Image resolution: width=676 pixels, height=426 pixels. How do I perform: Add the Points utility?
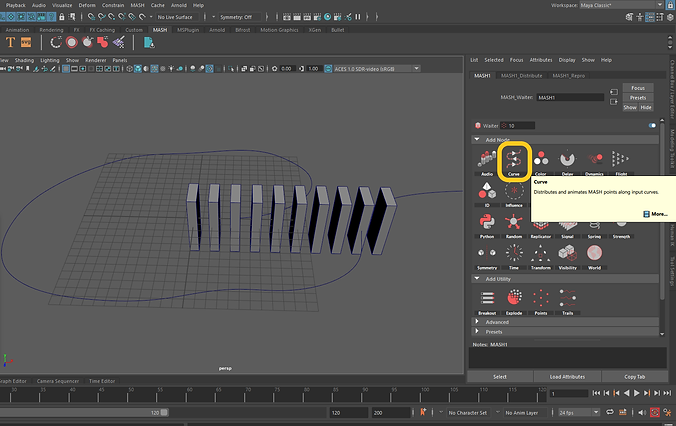tap(541, 302)
